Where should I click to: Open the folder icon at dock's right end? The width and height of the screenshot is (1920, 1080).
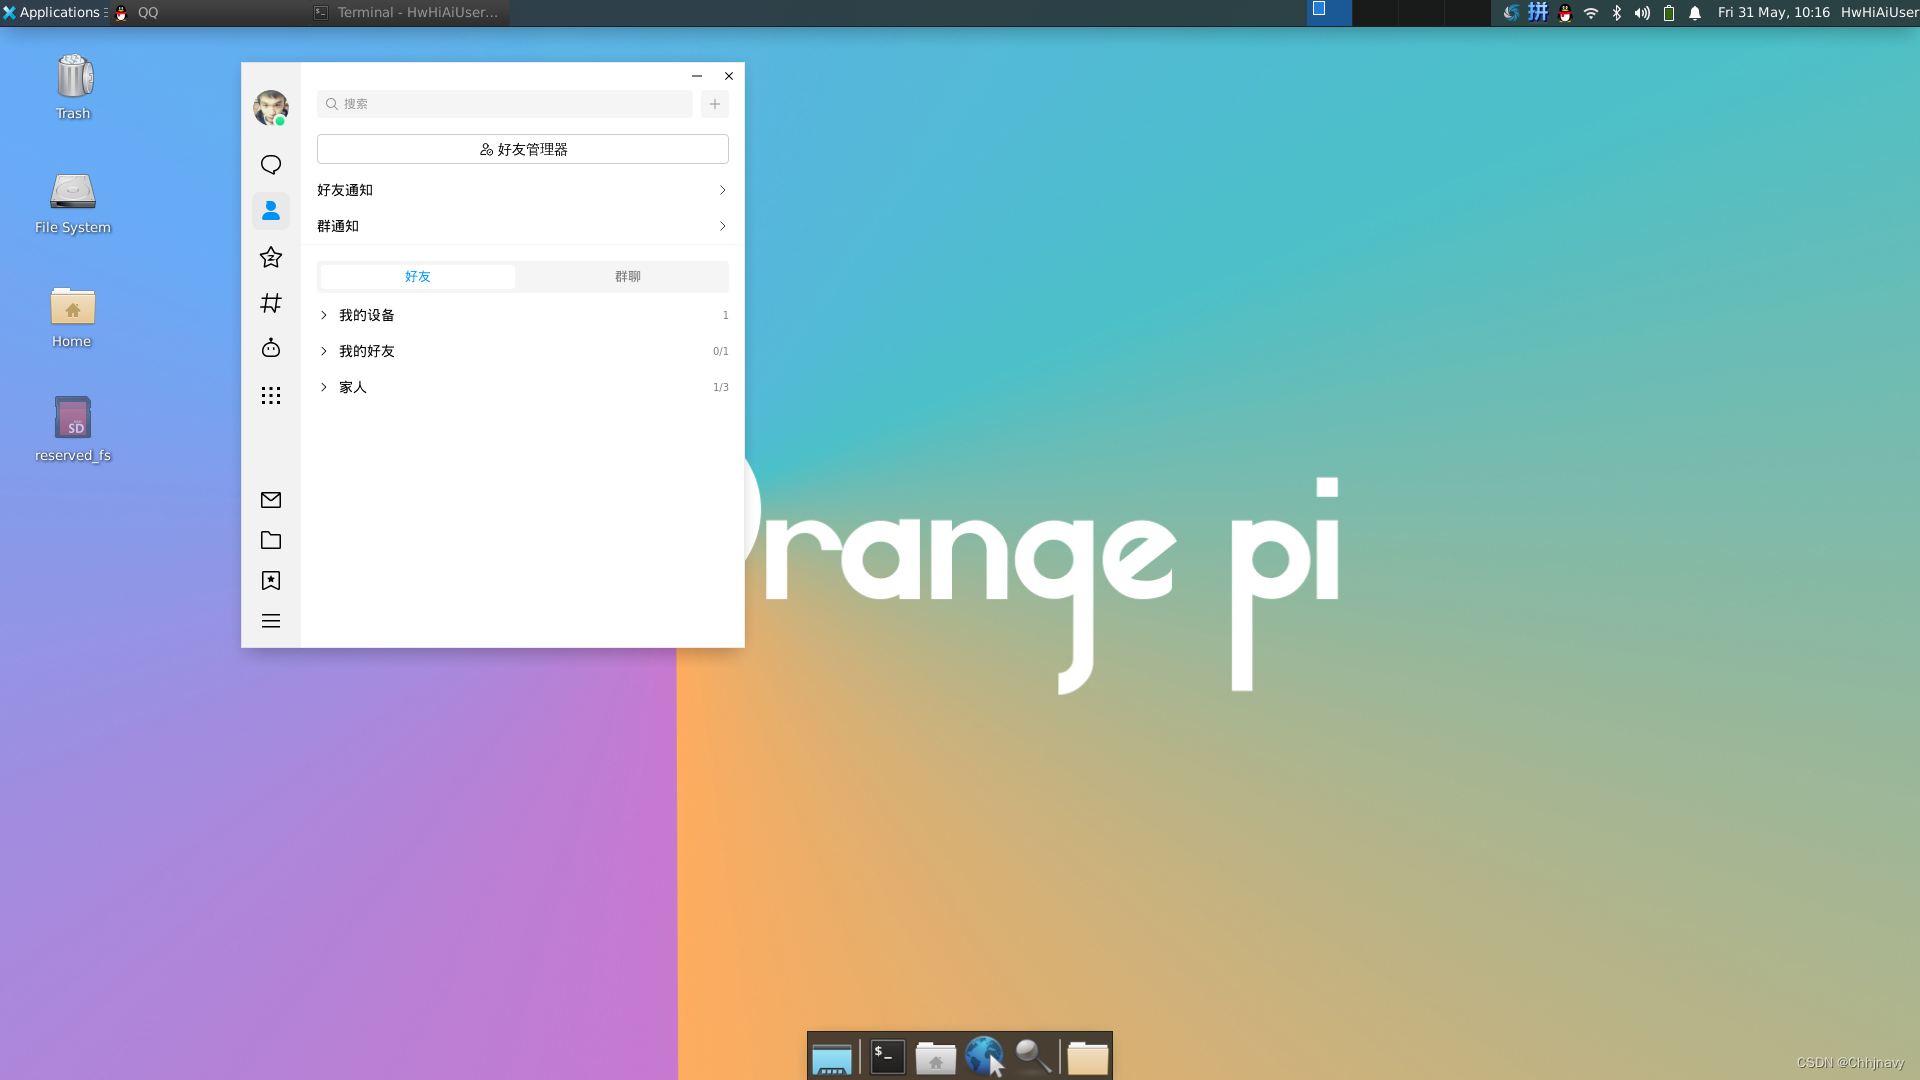1088,1057
